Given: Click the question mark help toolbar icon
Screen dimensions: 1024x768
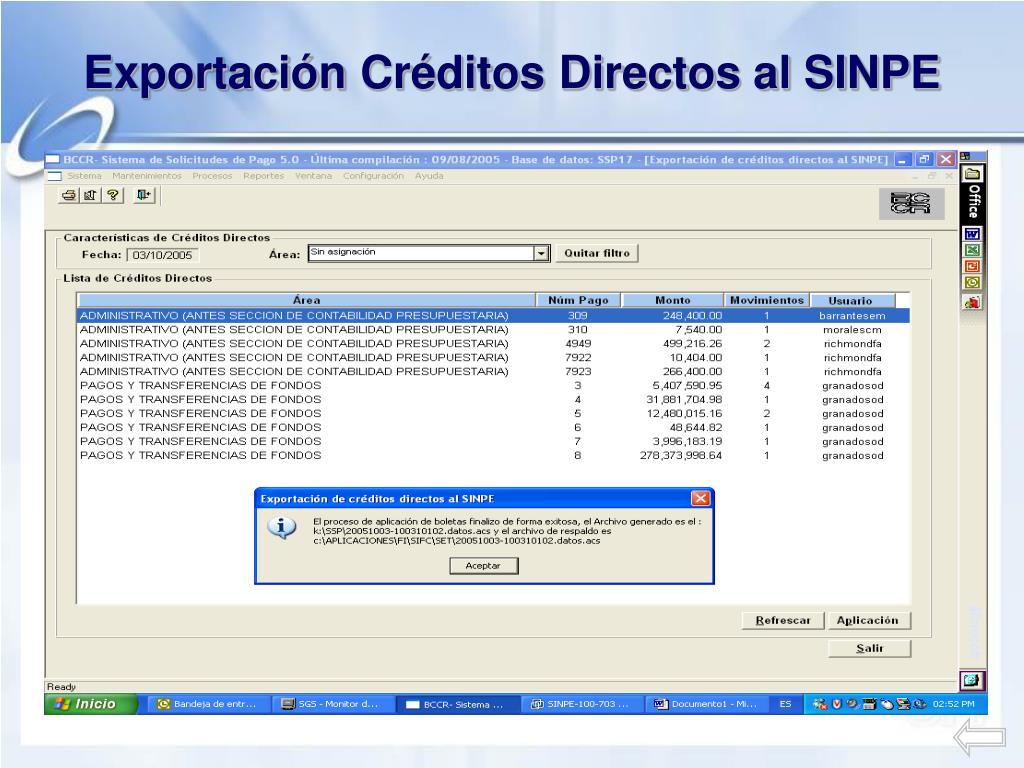Looking at the screenshot, I should coord(113,195).
